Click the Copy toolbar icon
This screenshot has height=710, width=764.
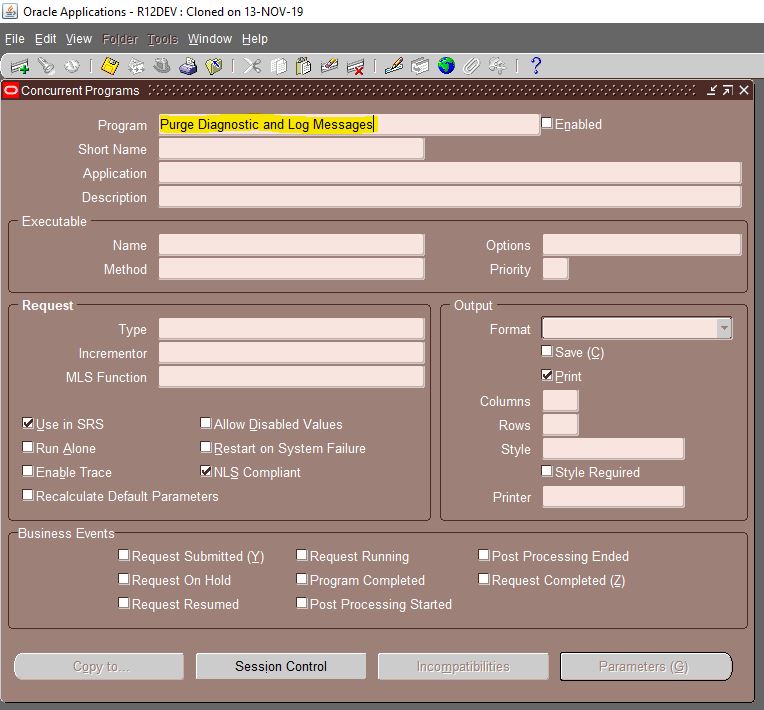[x=278, y=66]
